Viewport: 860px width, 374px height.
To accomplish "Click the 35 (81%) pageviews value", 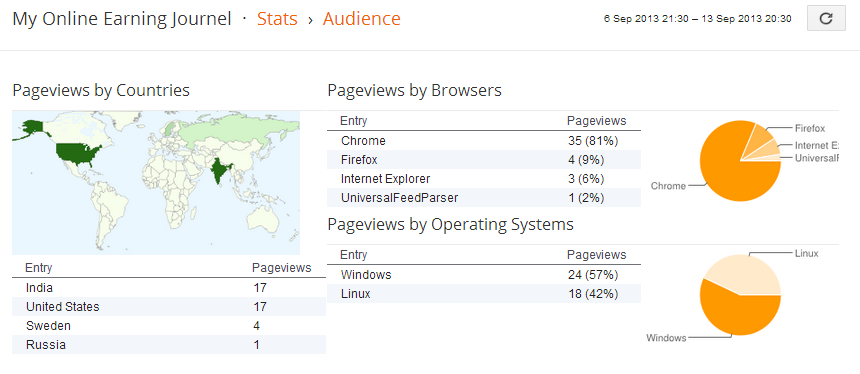I will point(593,141).
